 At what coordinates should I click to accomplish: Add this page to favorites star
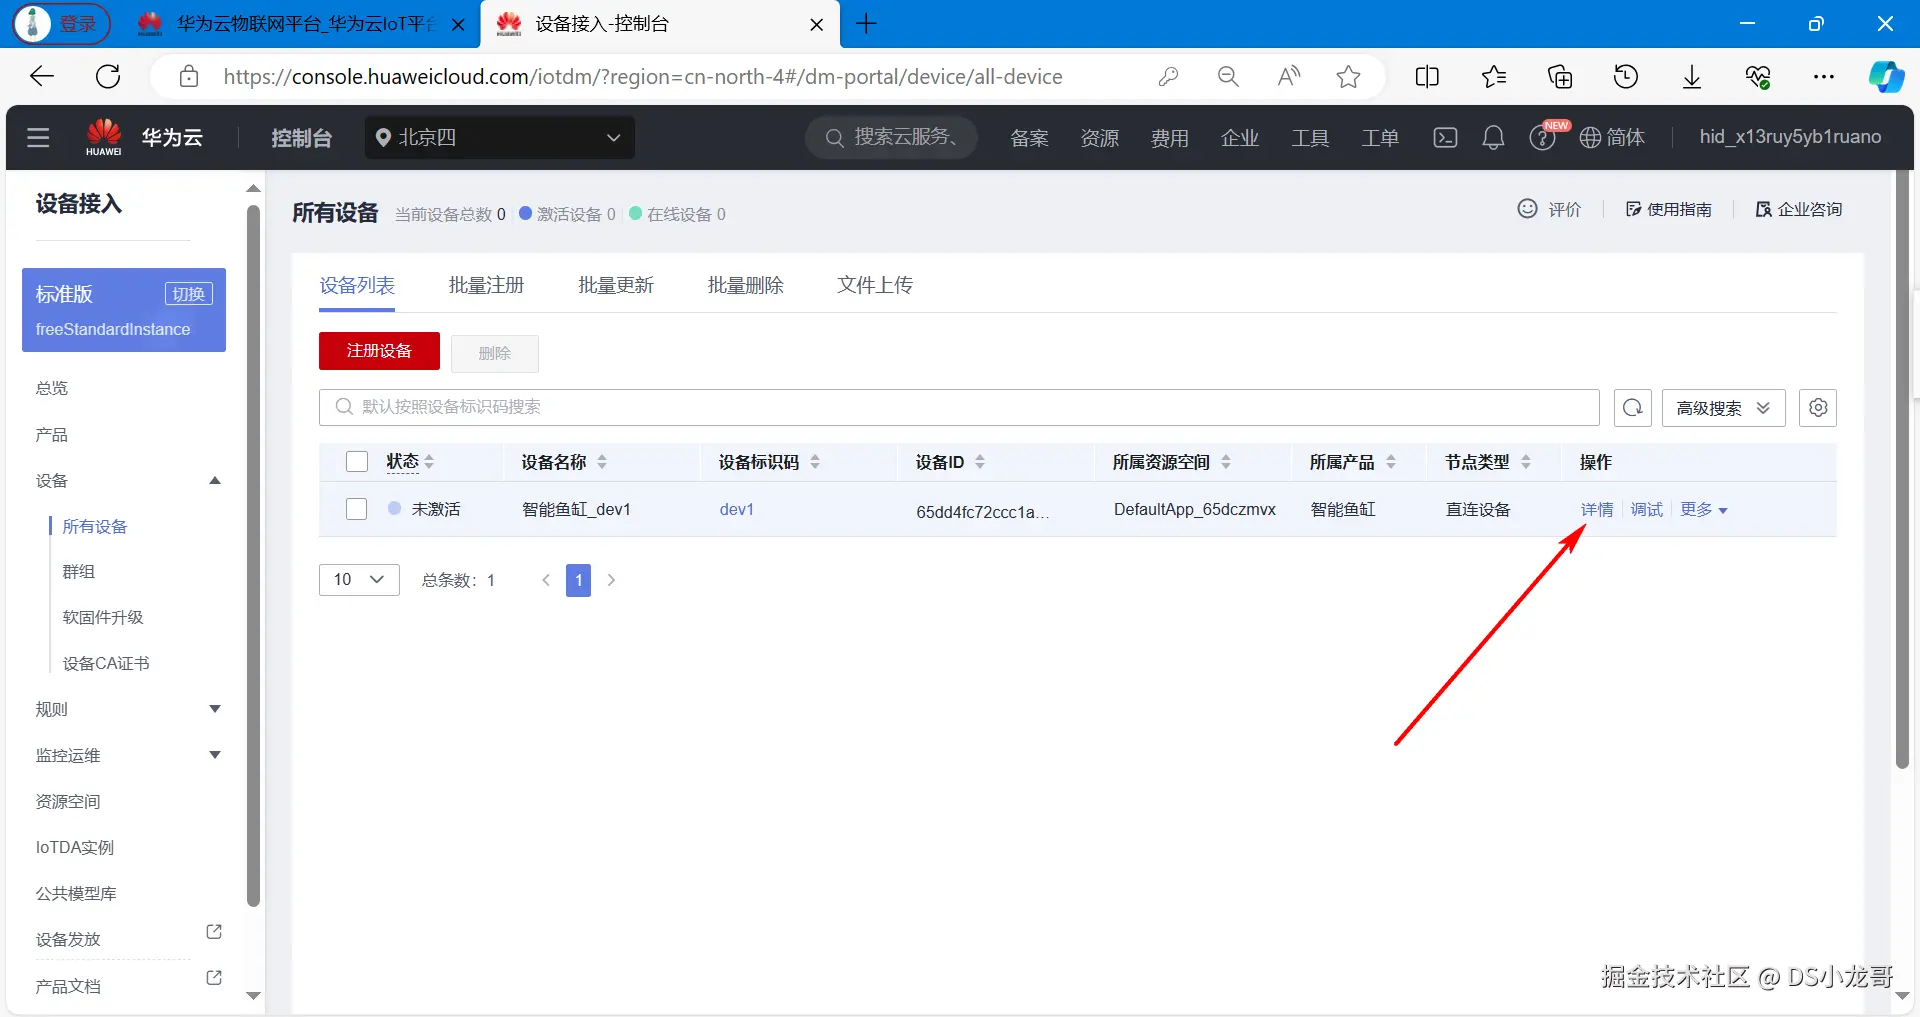point(1349,77)
